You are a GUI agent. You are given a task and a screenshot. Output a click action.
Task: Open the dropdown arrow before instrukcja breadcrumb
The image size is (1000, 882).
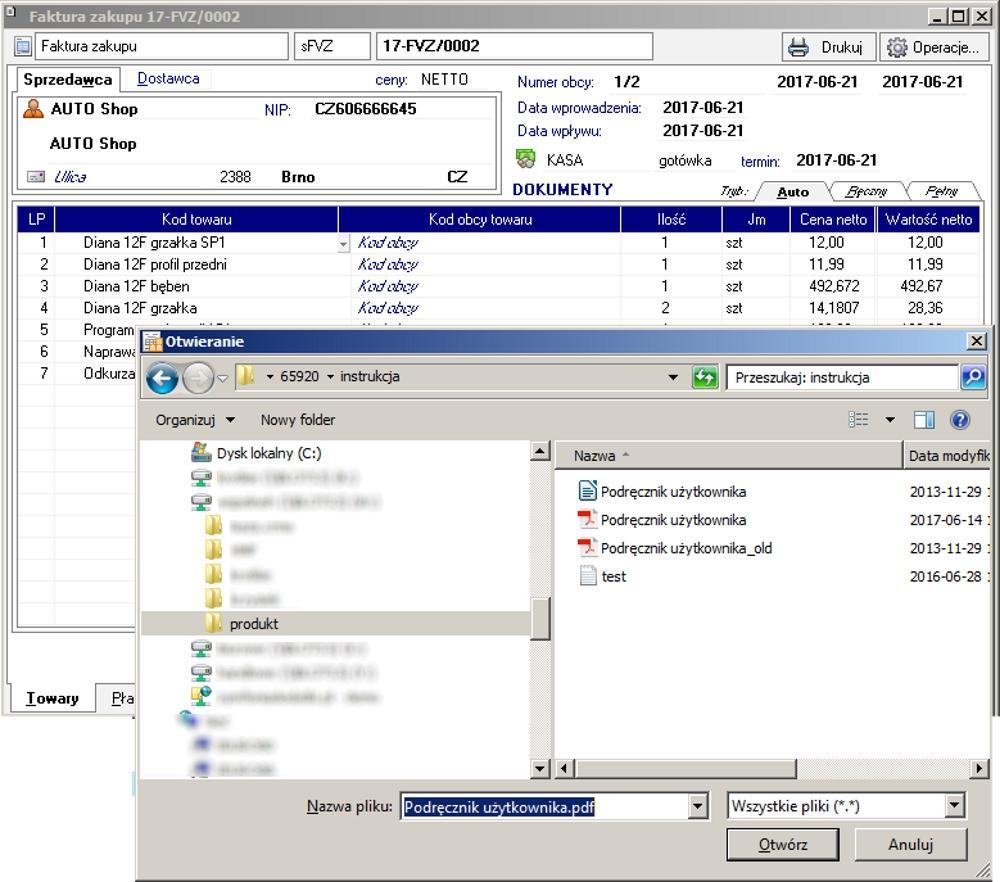click(330, 377)
